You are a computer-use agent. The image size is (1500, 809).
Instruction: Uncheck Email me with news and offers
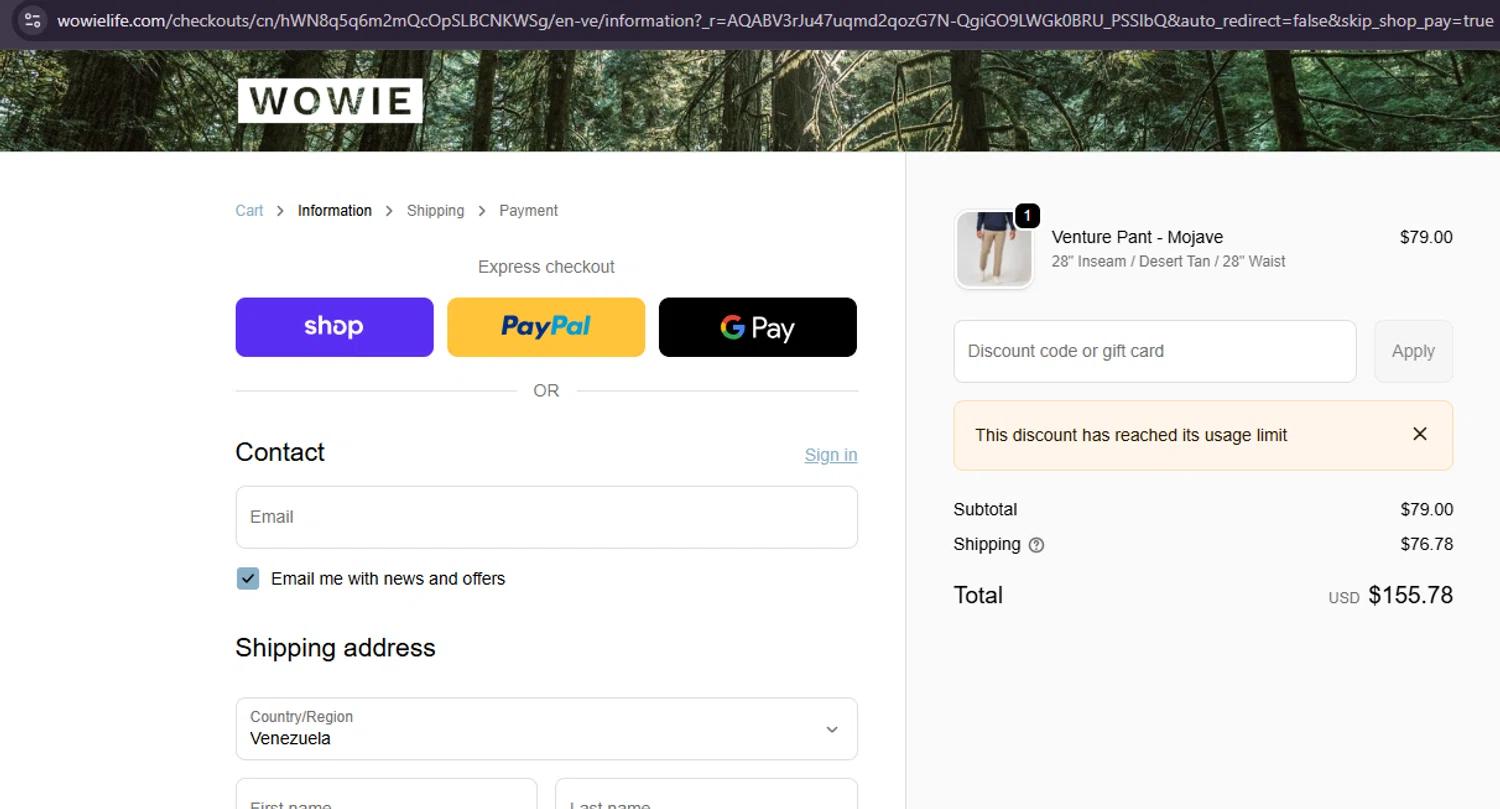248,579
